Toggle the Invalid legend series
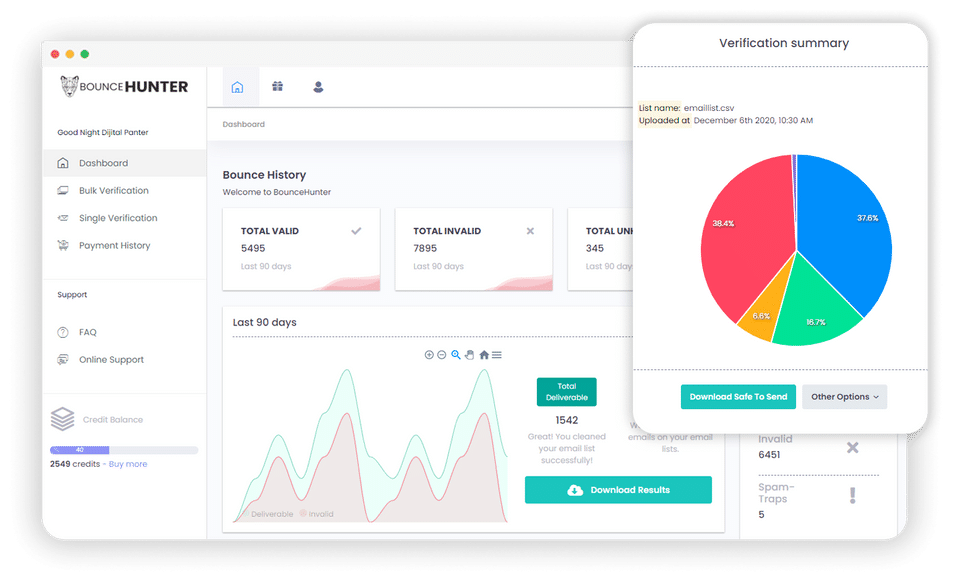The image size is (960, 577). coord(317,514)
